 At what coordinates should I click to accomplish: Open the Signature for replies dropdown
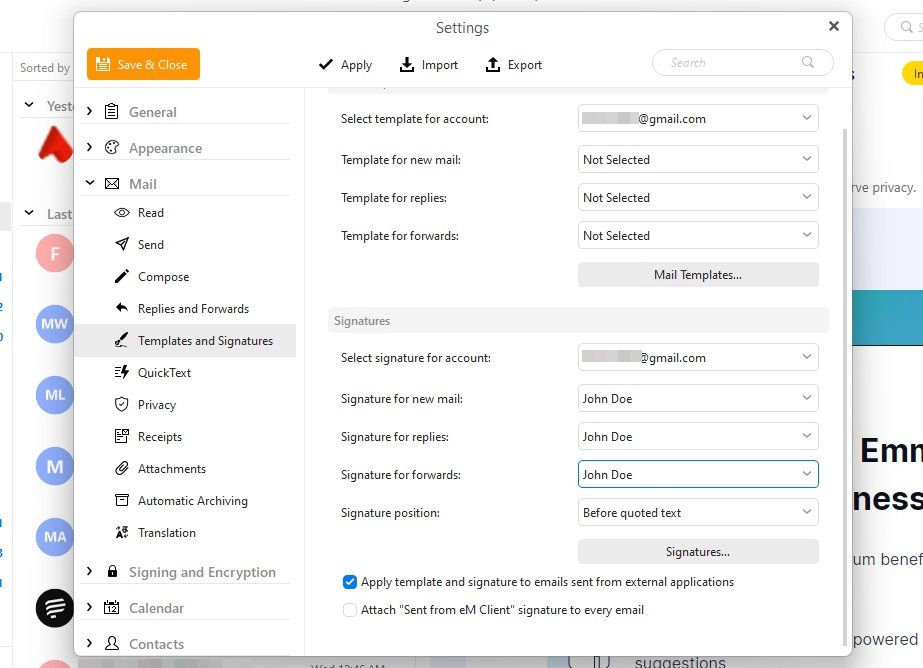coord(697,436)
